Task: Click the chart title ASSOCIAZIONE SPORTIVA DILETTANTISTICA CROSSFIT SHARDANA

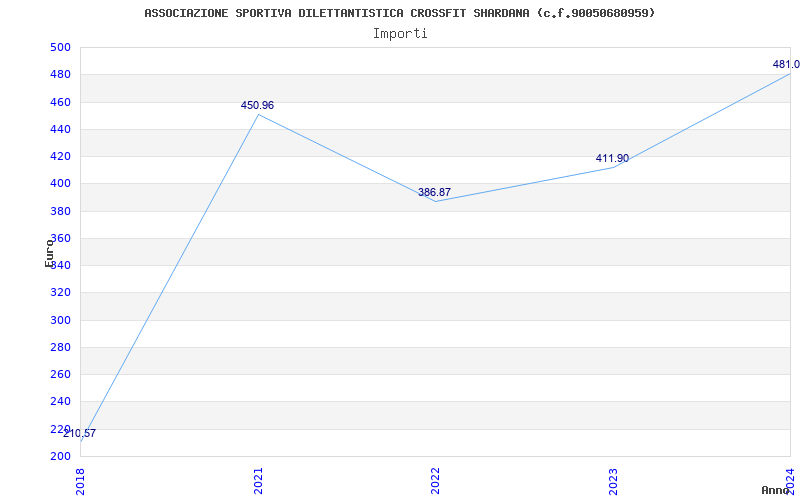Action: coord(399,13)
